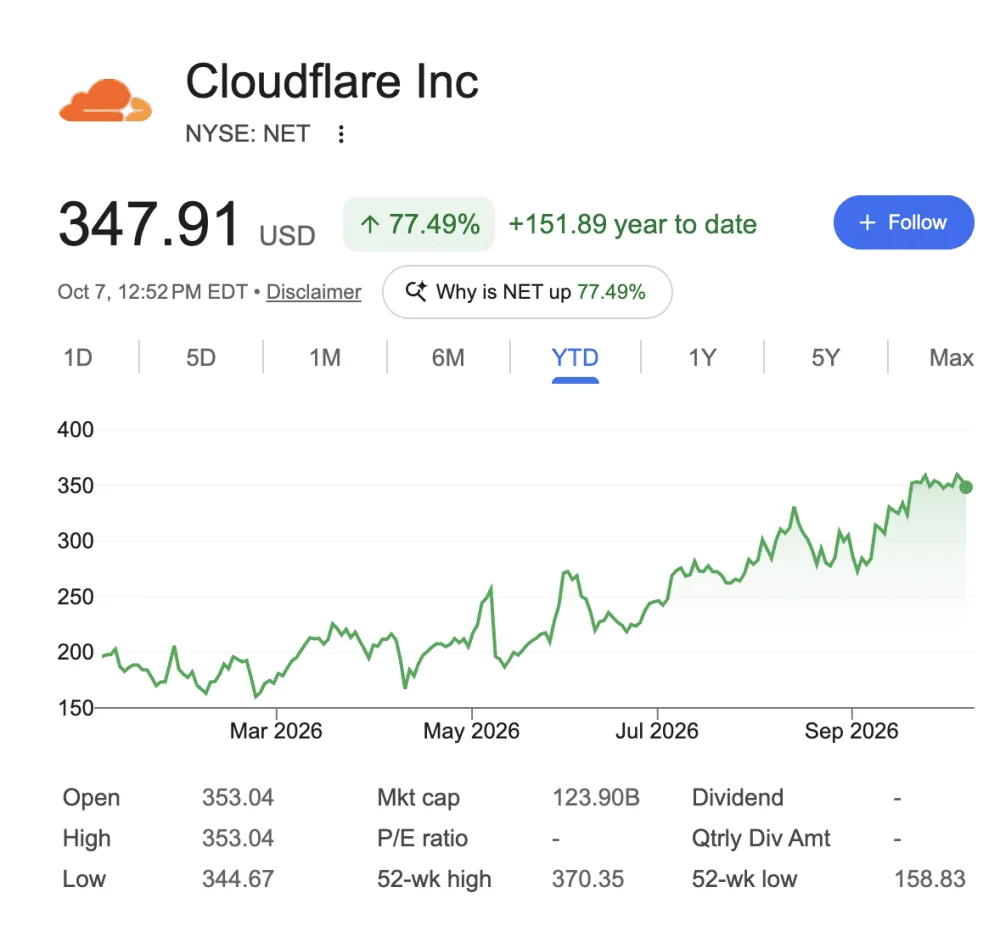The height and width of the screenshot is (949, 1000).
Task: Open the Disclaimer link
Action: (314, 292)
